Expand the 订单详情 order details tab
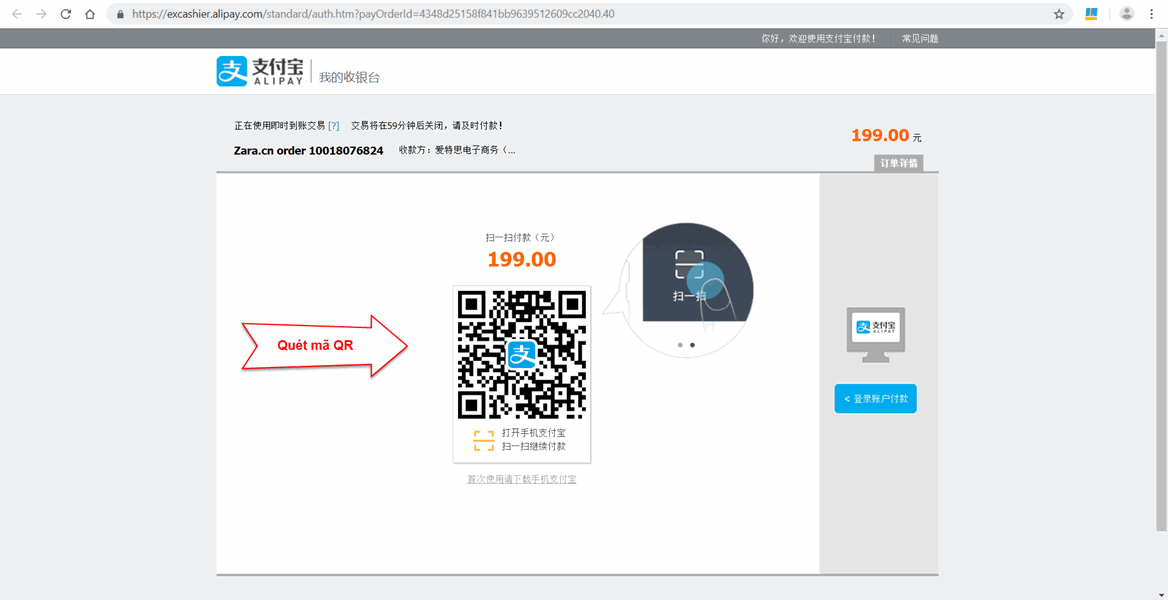The image size is (1168, 600). tap(898, 163)
